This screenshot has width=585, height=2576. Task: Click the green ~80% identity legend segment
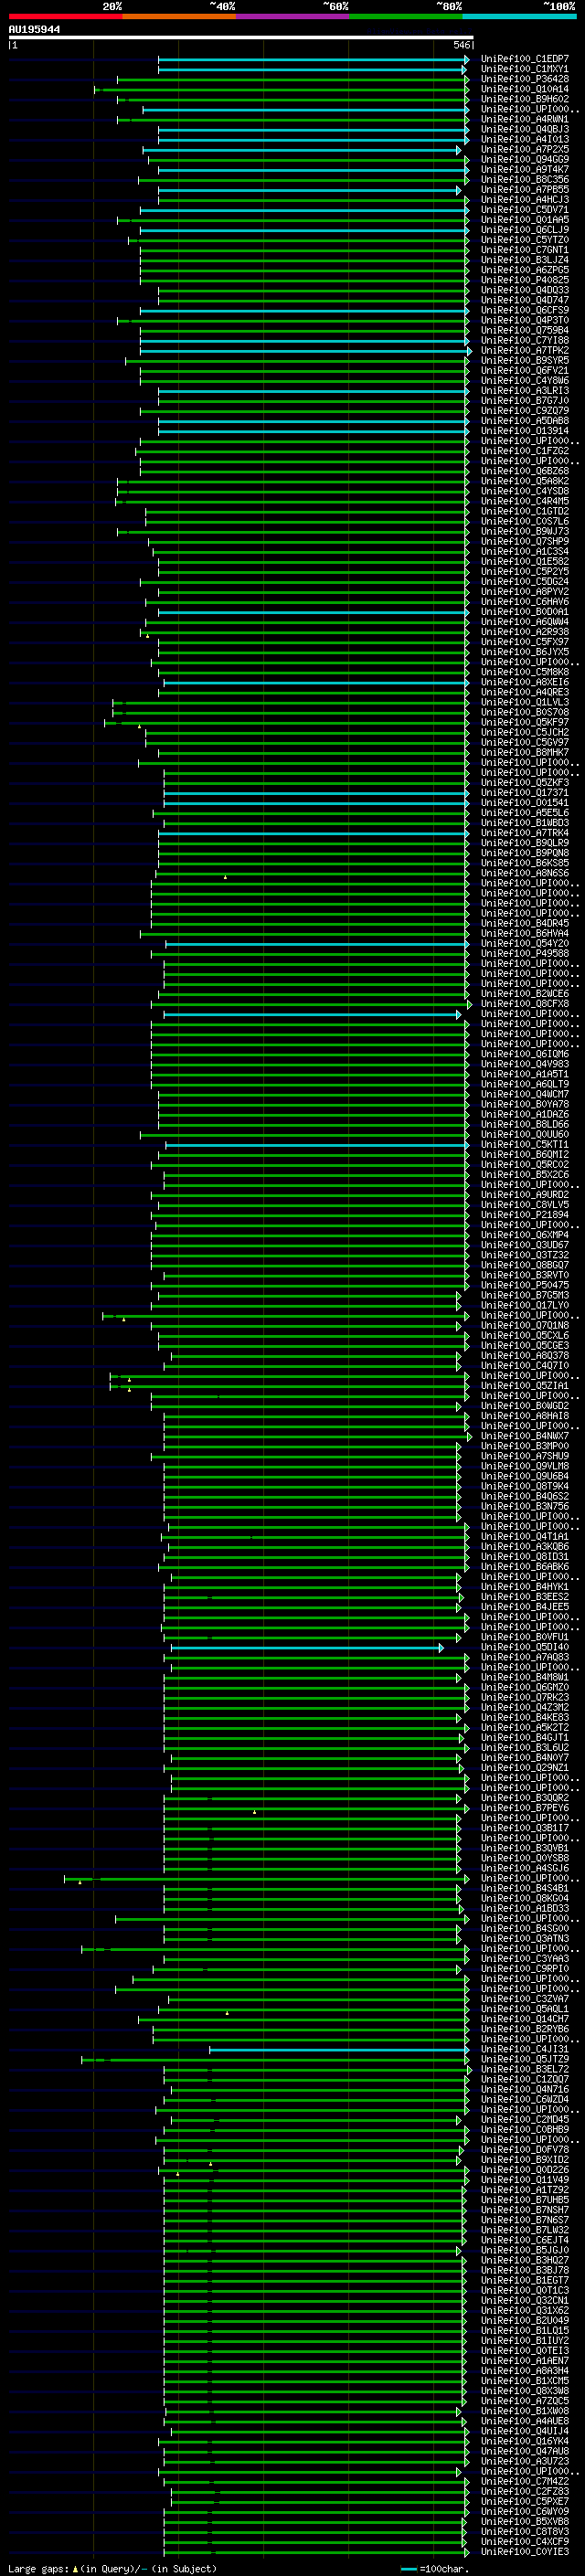[x=406, y=16]
